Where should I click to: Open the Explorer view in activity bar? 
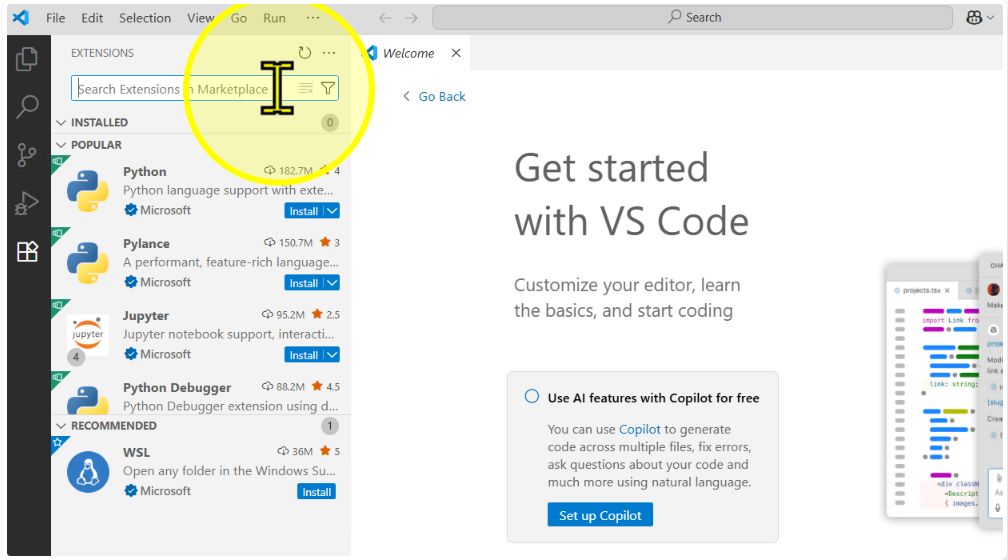(x=27, y=60)
